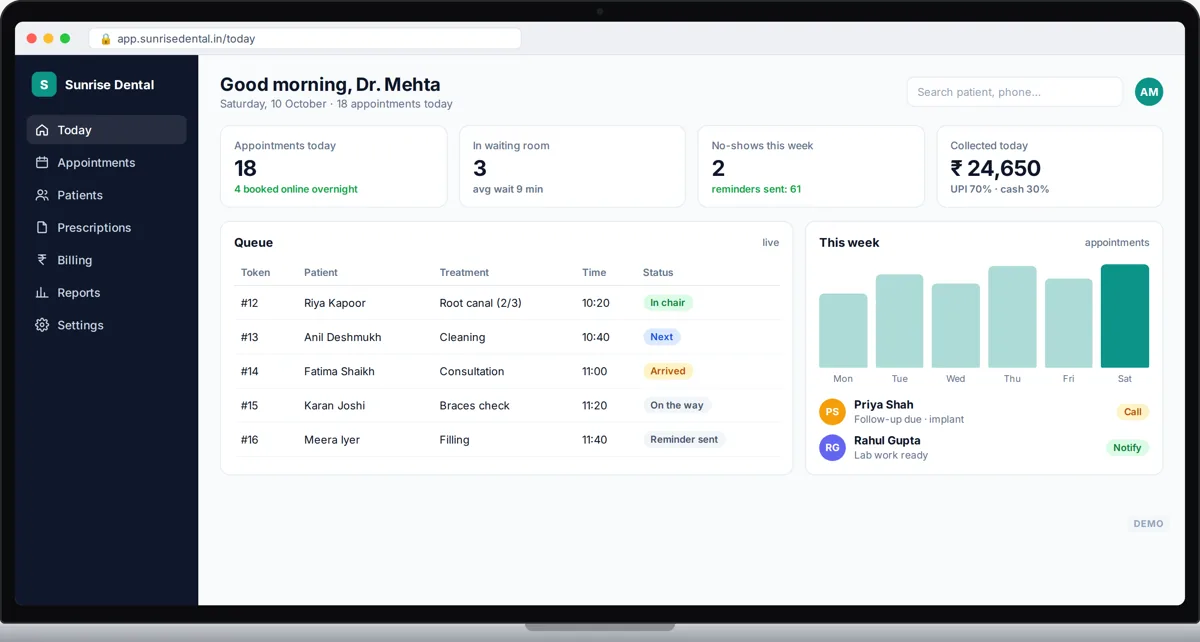Viewport: 1200px width, 642px height.
Task: Click token #12 in the queue
Action: coord(250,303)
